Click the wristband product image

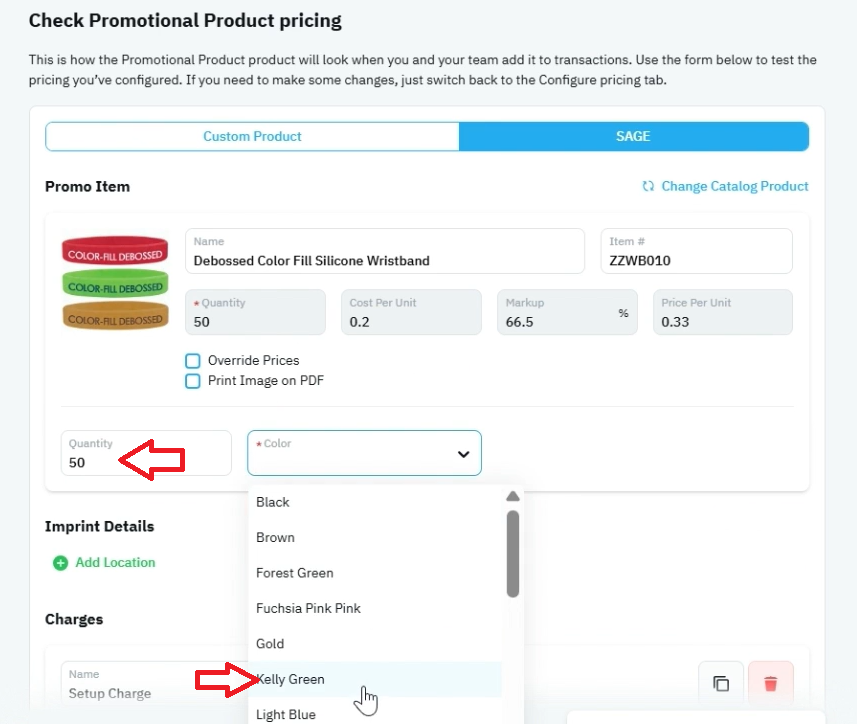point(115,282)
